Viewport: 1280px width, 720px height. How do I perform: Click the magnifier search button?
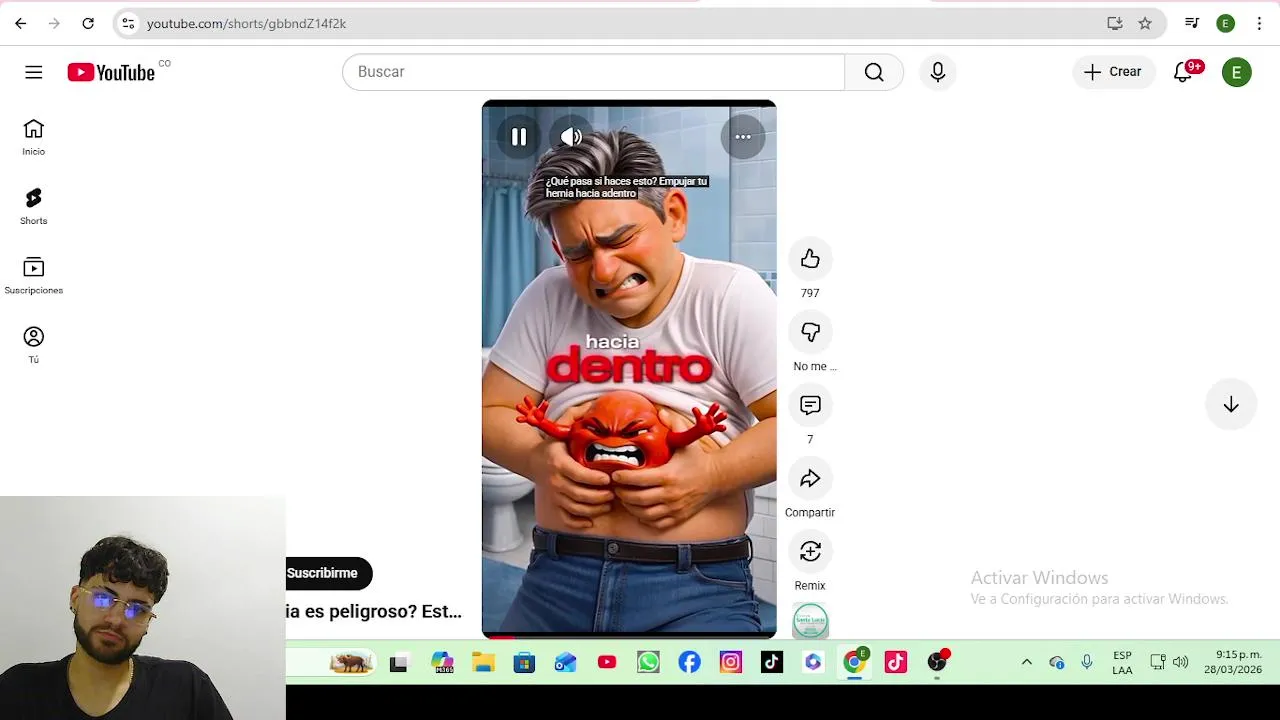874,72
